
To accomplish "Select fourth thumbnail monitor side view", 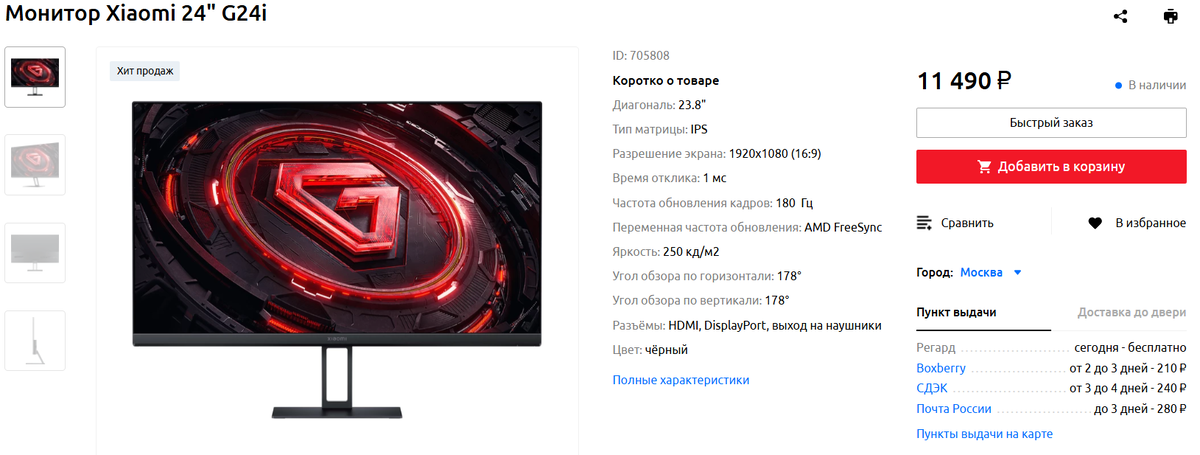I will (35, 341).
